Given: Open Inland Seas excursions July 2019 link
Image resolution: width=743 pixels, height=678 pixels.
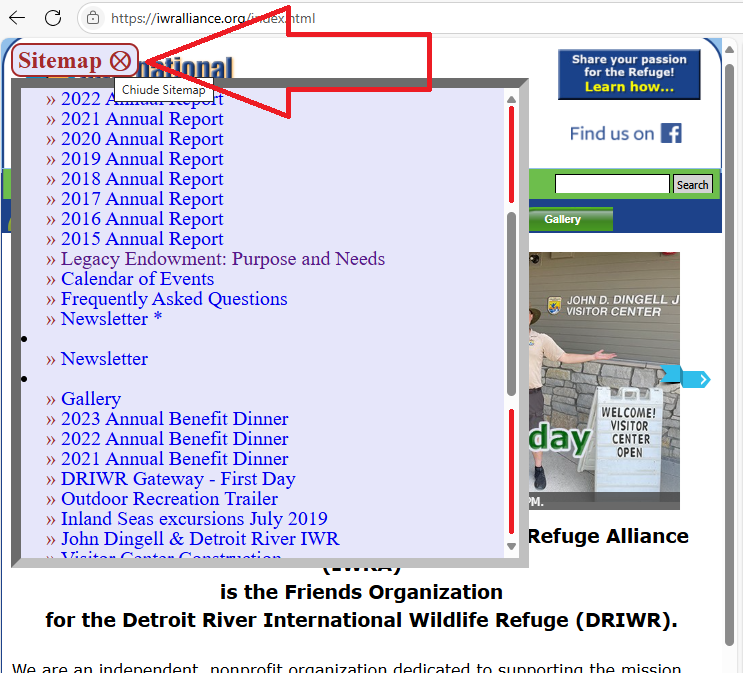Looking at the screenshot, I should (x=194, y=519).
